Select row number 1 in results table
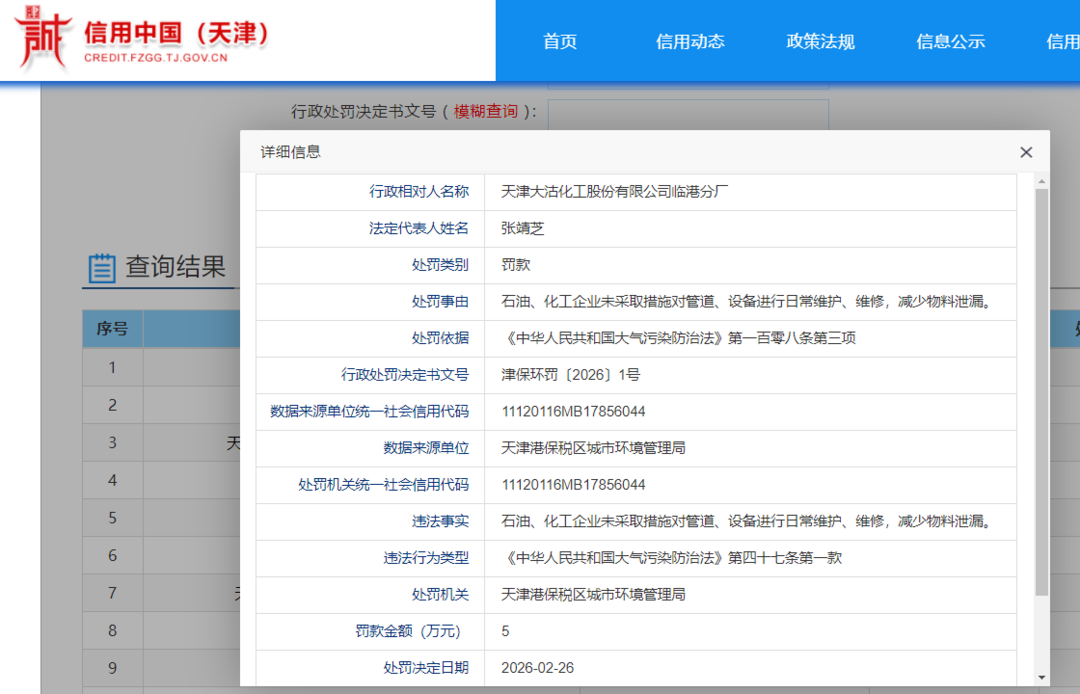The height and width of the screenshot is (694, 1080). click(x=113, y=367)
